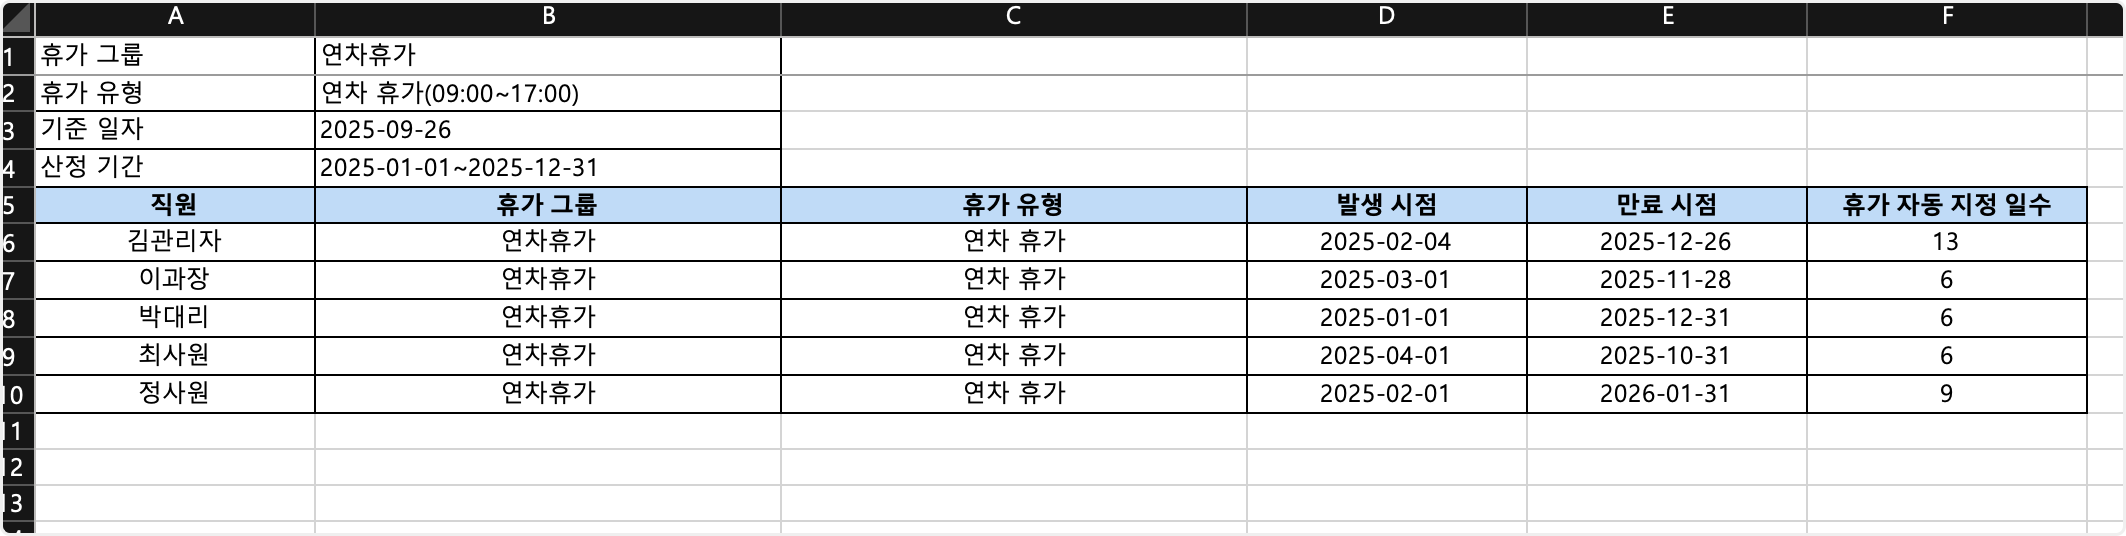Select row 10 header
The height and width of the screenshot is (536, 2126).
click(x=14, y=395)
